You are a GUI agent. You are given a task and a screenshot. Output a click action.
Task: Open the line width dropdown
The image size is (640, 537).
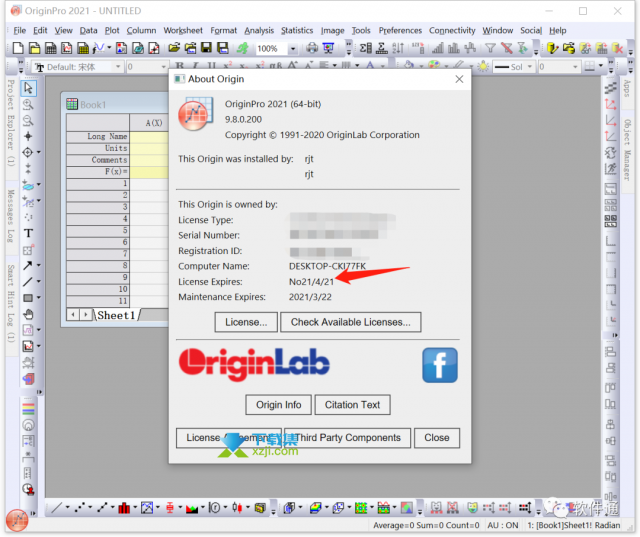pos(576,67)
